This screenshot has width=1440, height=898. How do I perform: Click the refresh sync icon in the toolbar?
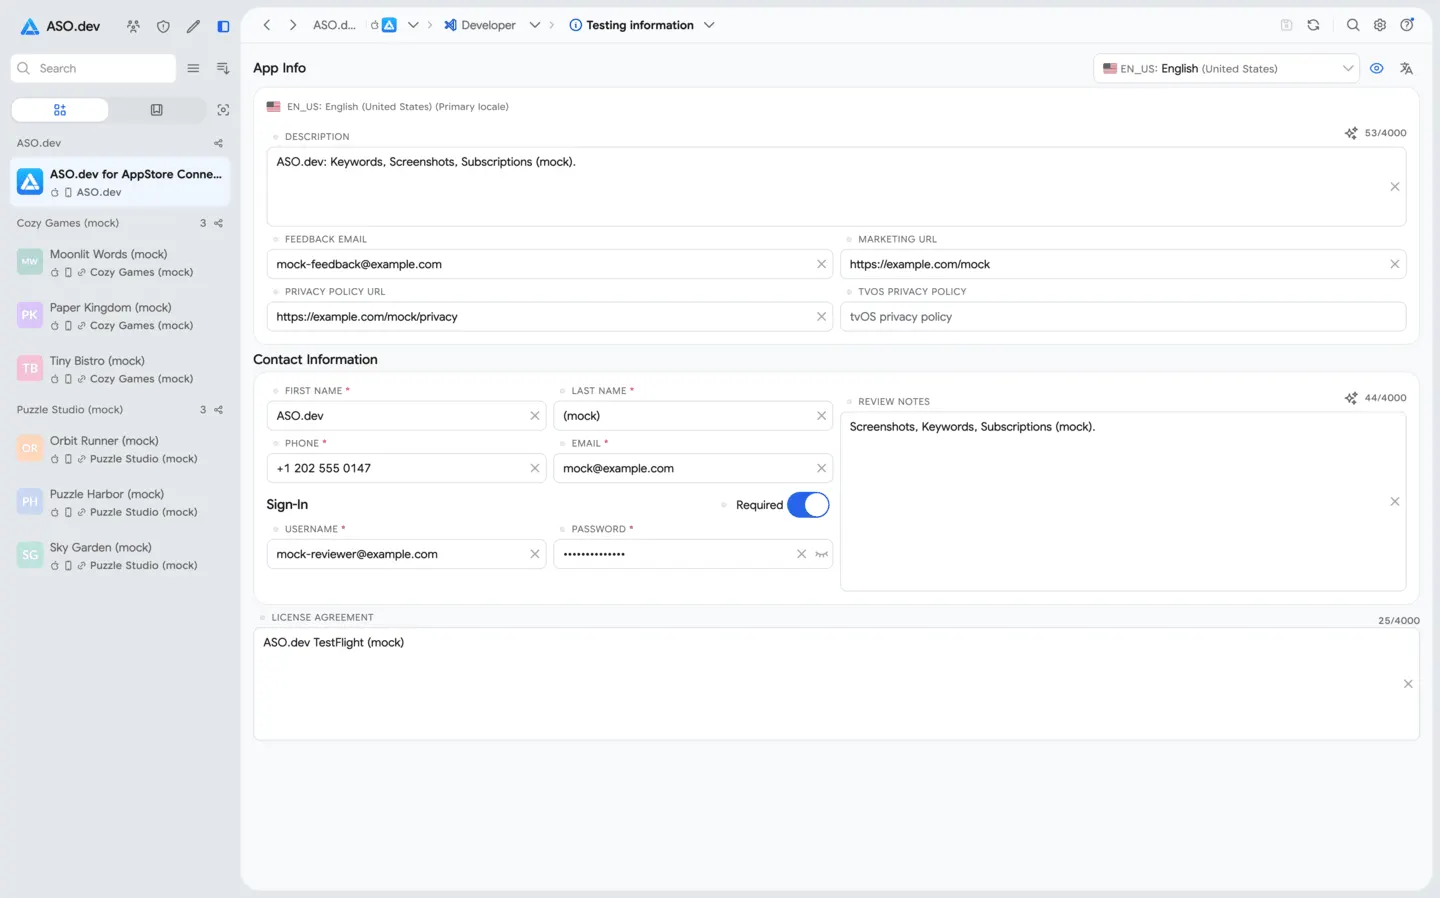(1313, 25)
